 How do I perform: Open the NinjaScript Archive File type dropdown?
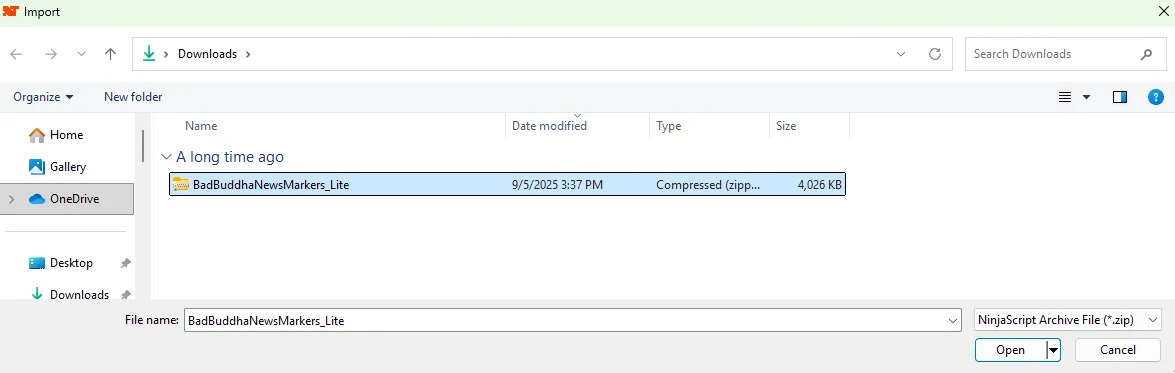tap(1068, 320)
